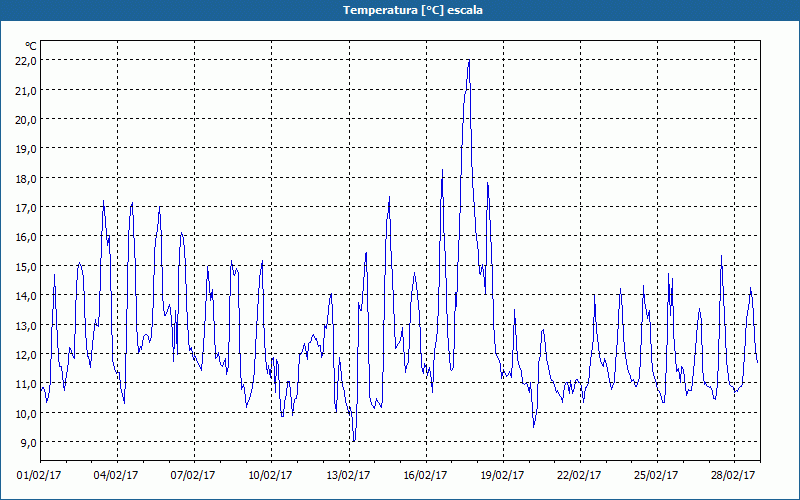Image resolution: width=800 pixels, height=500 pixels.
Task: Click the 'Temperatura [°C] escala' title bar
Action: 400,10
